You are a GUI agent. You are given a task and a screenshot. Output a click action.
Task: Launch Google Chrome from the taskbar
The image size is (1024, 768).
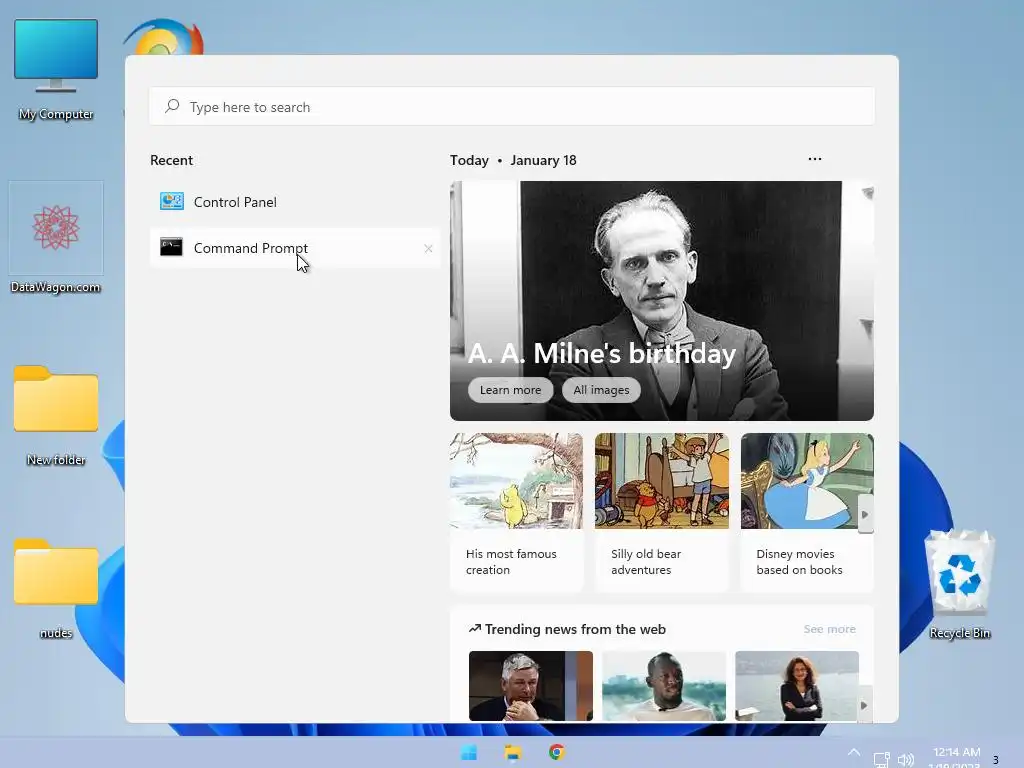pyautogui.click(x=556, y=752)
